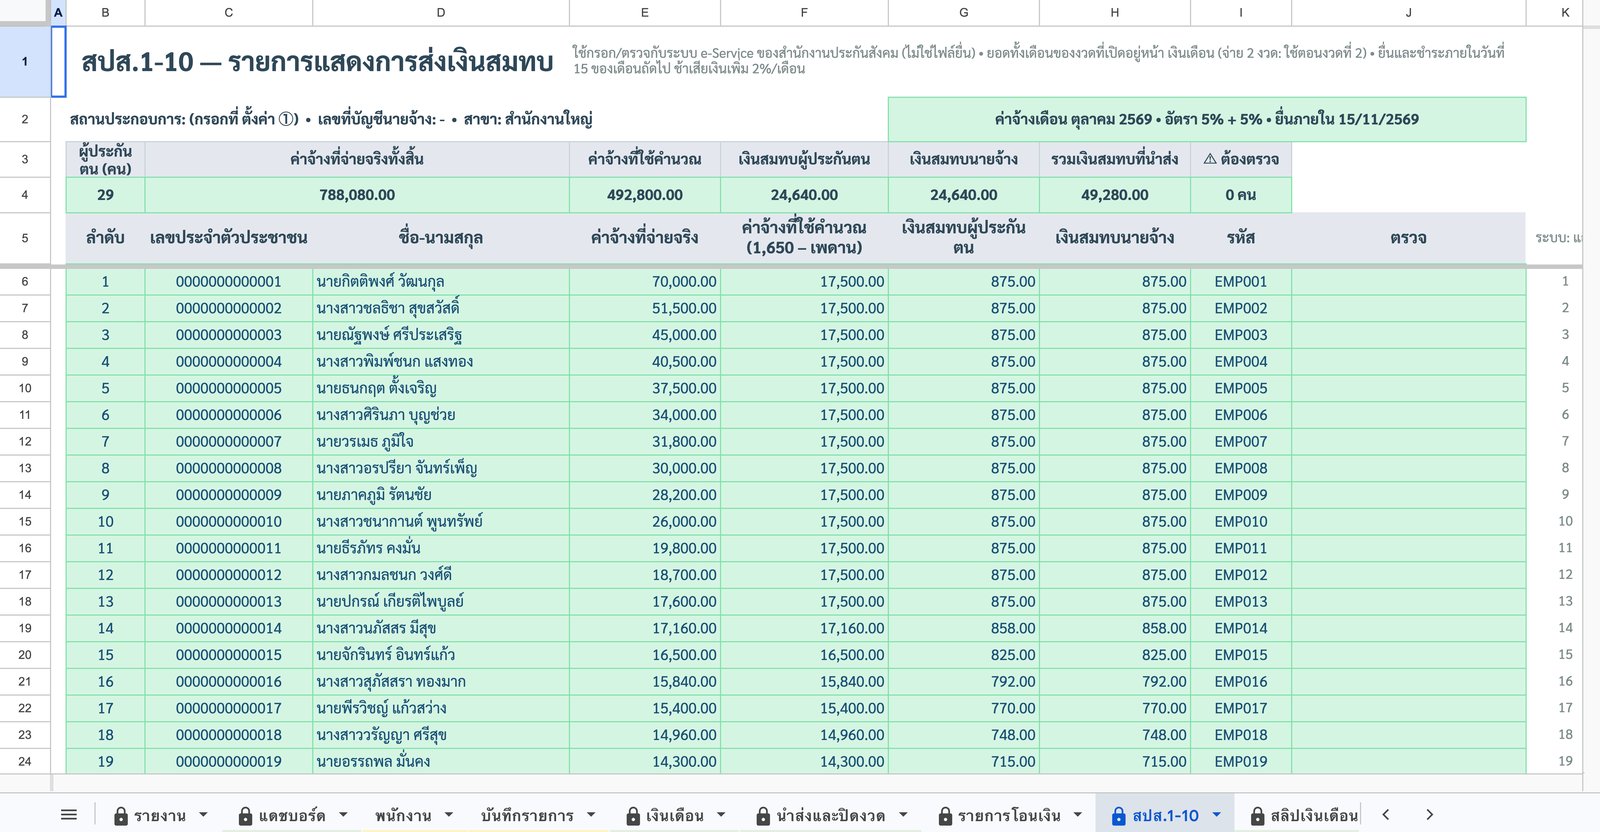
Task: Select the EMP010 code cell
Action: click(x=1241, y=521)
